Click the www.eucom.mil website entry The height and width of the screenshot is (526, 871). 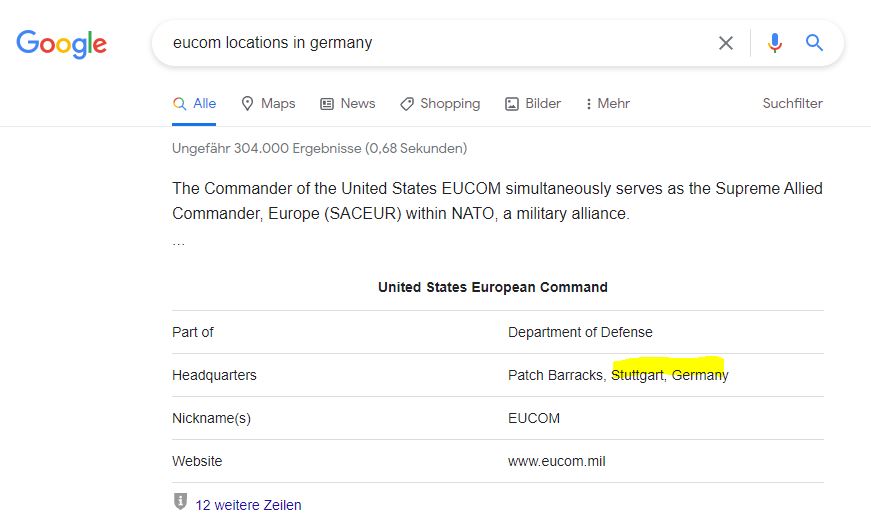557,461
